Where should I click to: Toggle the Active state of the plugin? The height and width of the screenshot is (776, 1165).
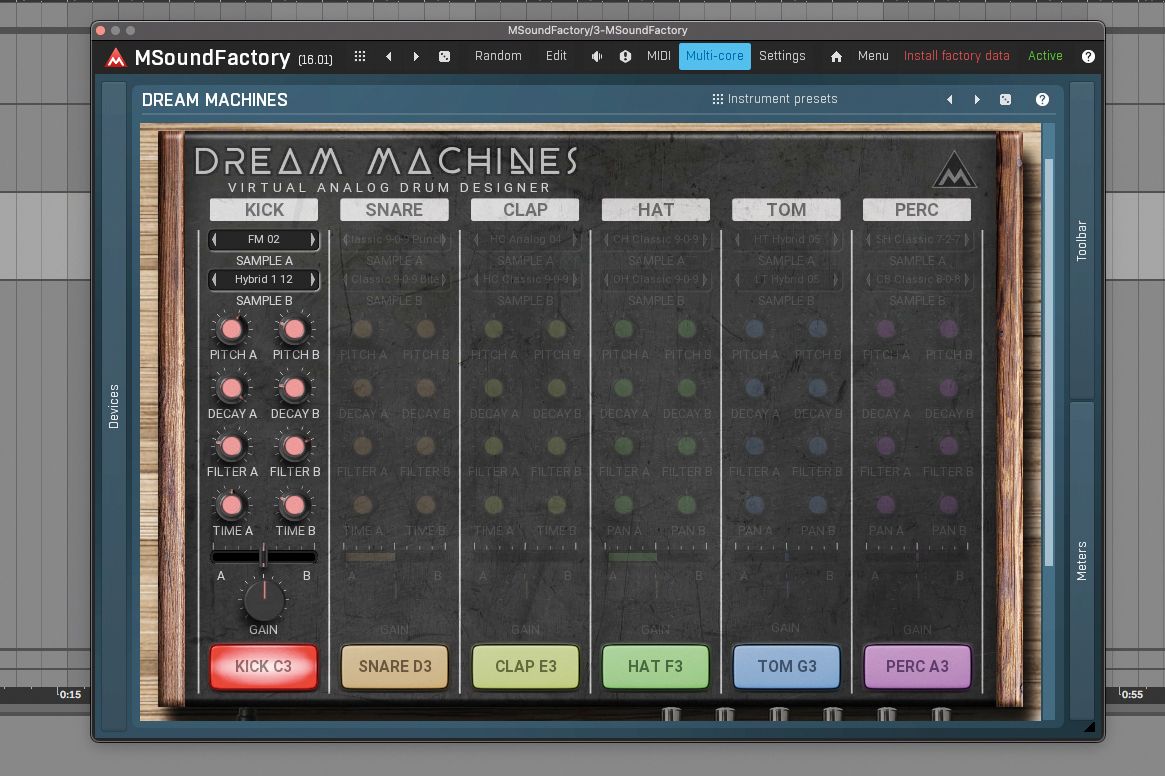[x=1045, y=56]
